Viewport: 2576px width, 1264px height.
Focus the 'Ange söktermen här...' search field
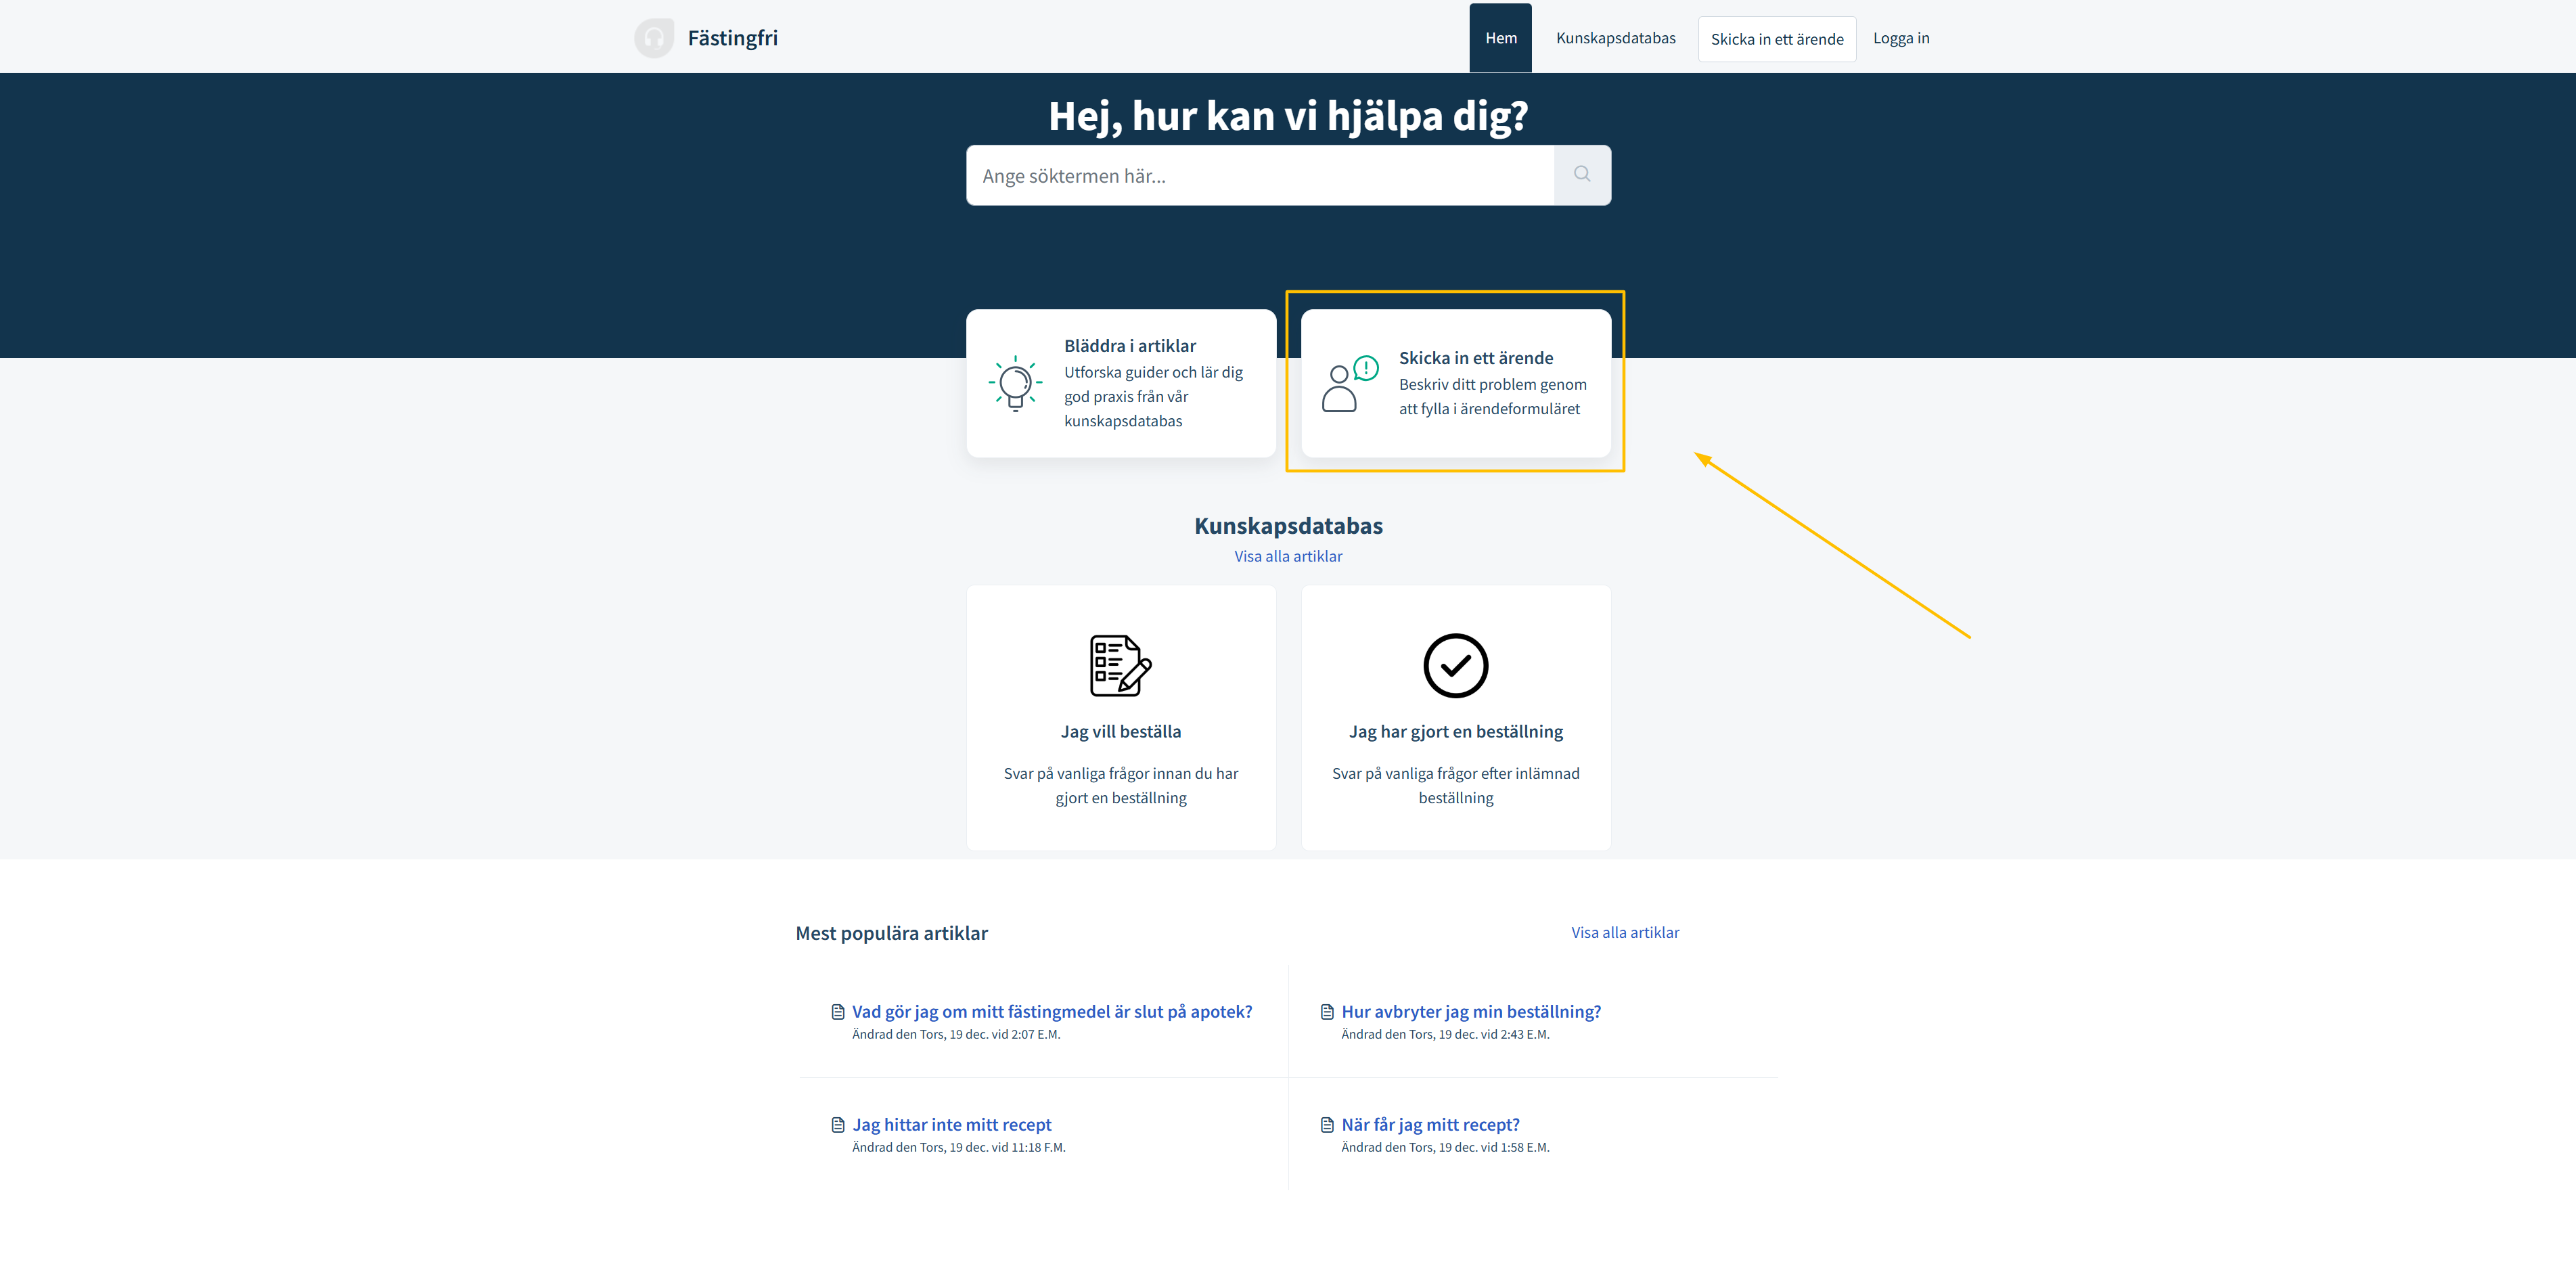[1260, 176]
